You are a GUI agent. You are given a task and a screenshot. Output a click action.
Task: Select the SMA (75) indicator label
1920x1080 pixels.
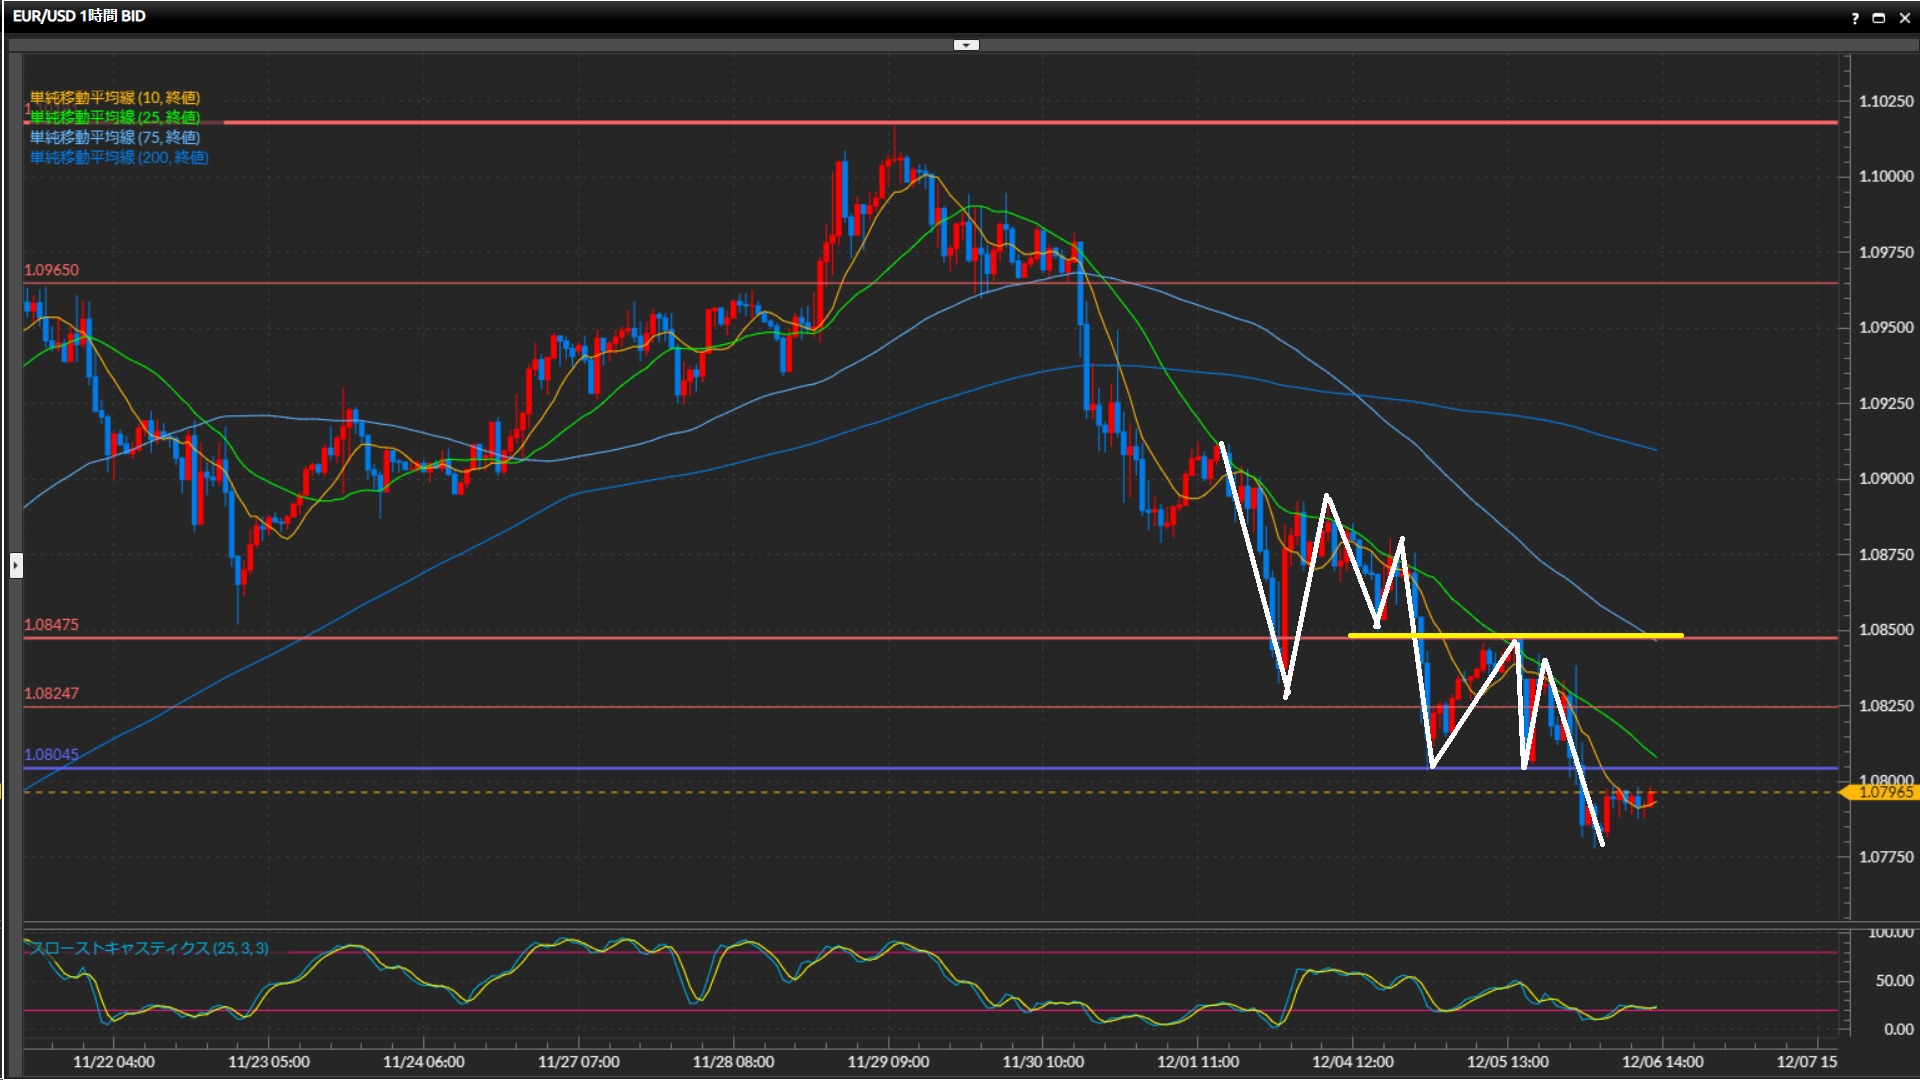tap(115, 137)
